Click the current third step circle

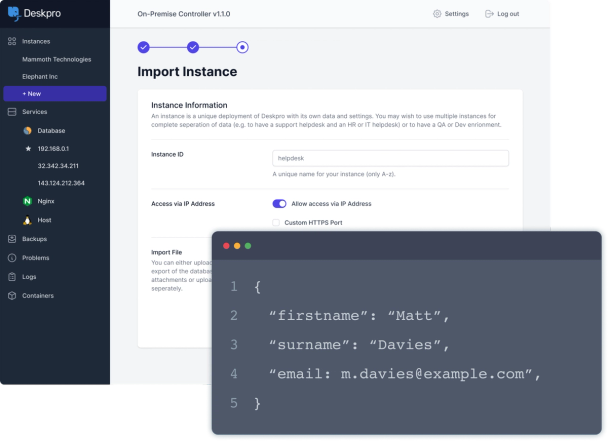pos(242,47)
